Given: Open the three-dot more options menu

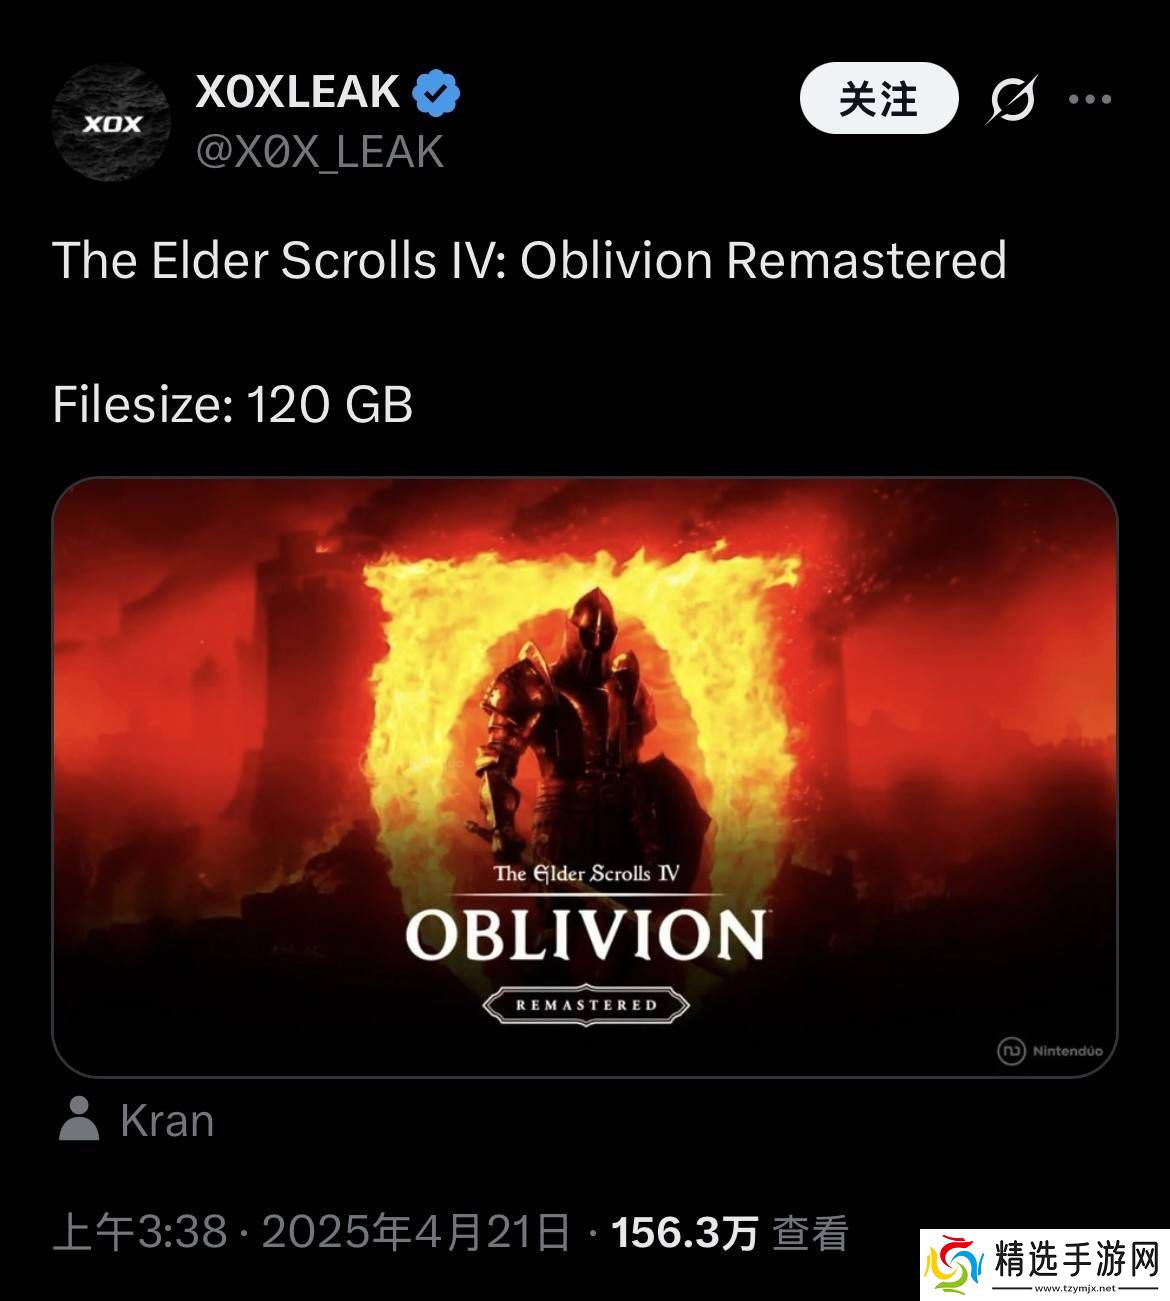Looking at the screenshot, I should click(1090, 99).
